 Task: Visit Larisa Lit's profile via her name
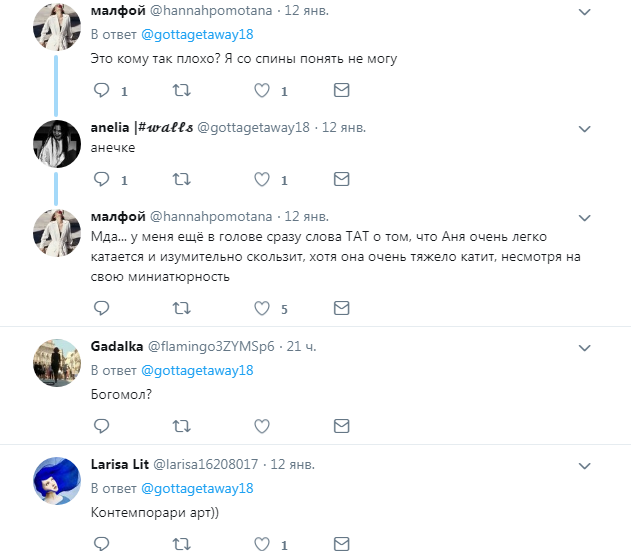(x=118, y=464)
